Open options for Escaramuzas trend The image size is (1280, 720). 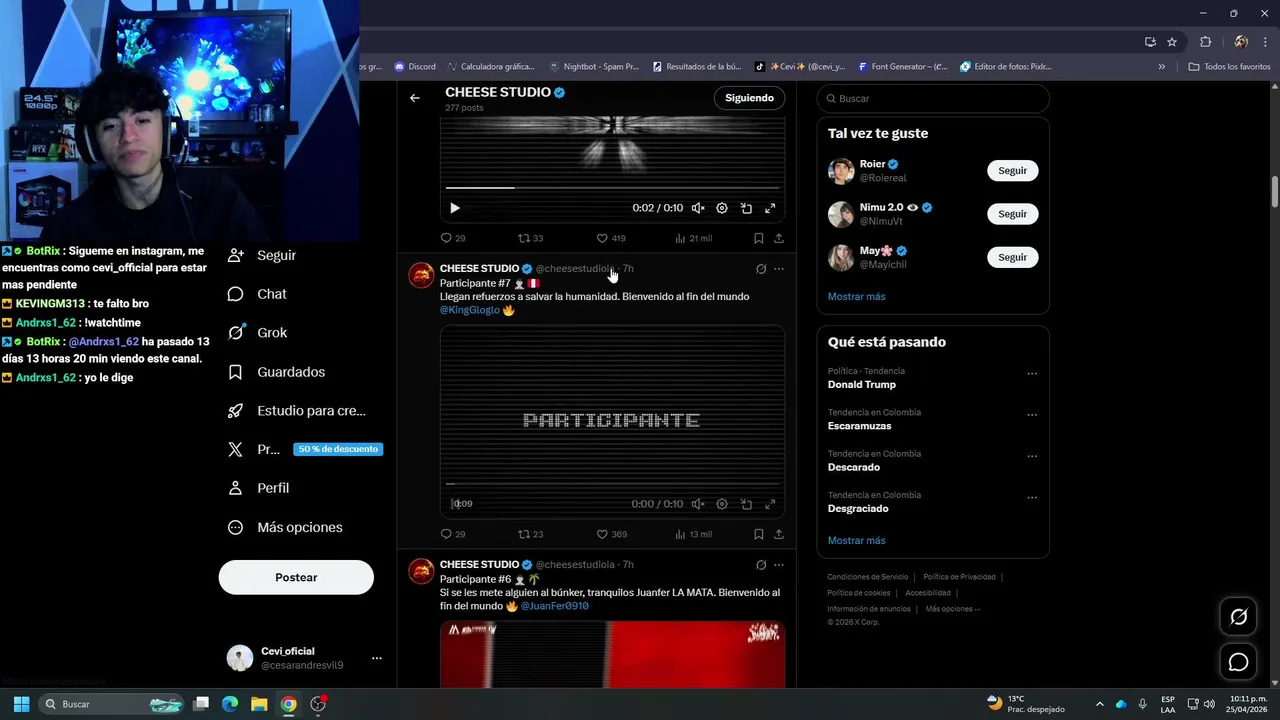tap(1032, 415)
